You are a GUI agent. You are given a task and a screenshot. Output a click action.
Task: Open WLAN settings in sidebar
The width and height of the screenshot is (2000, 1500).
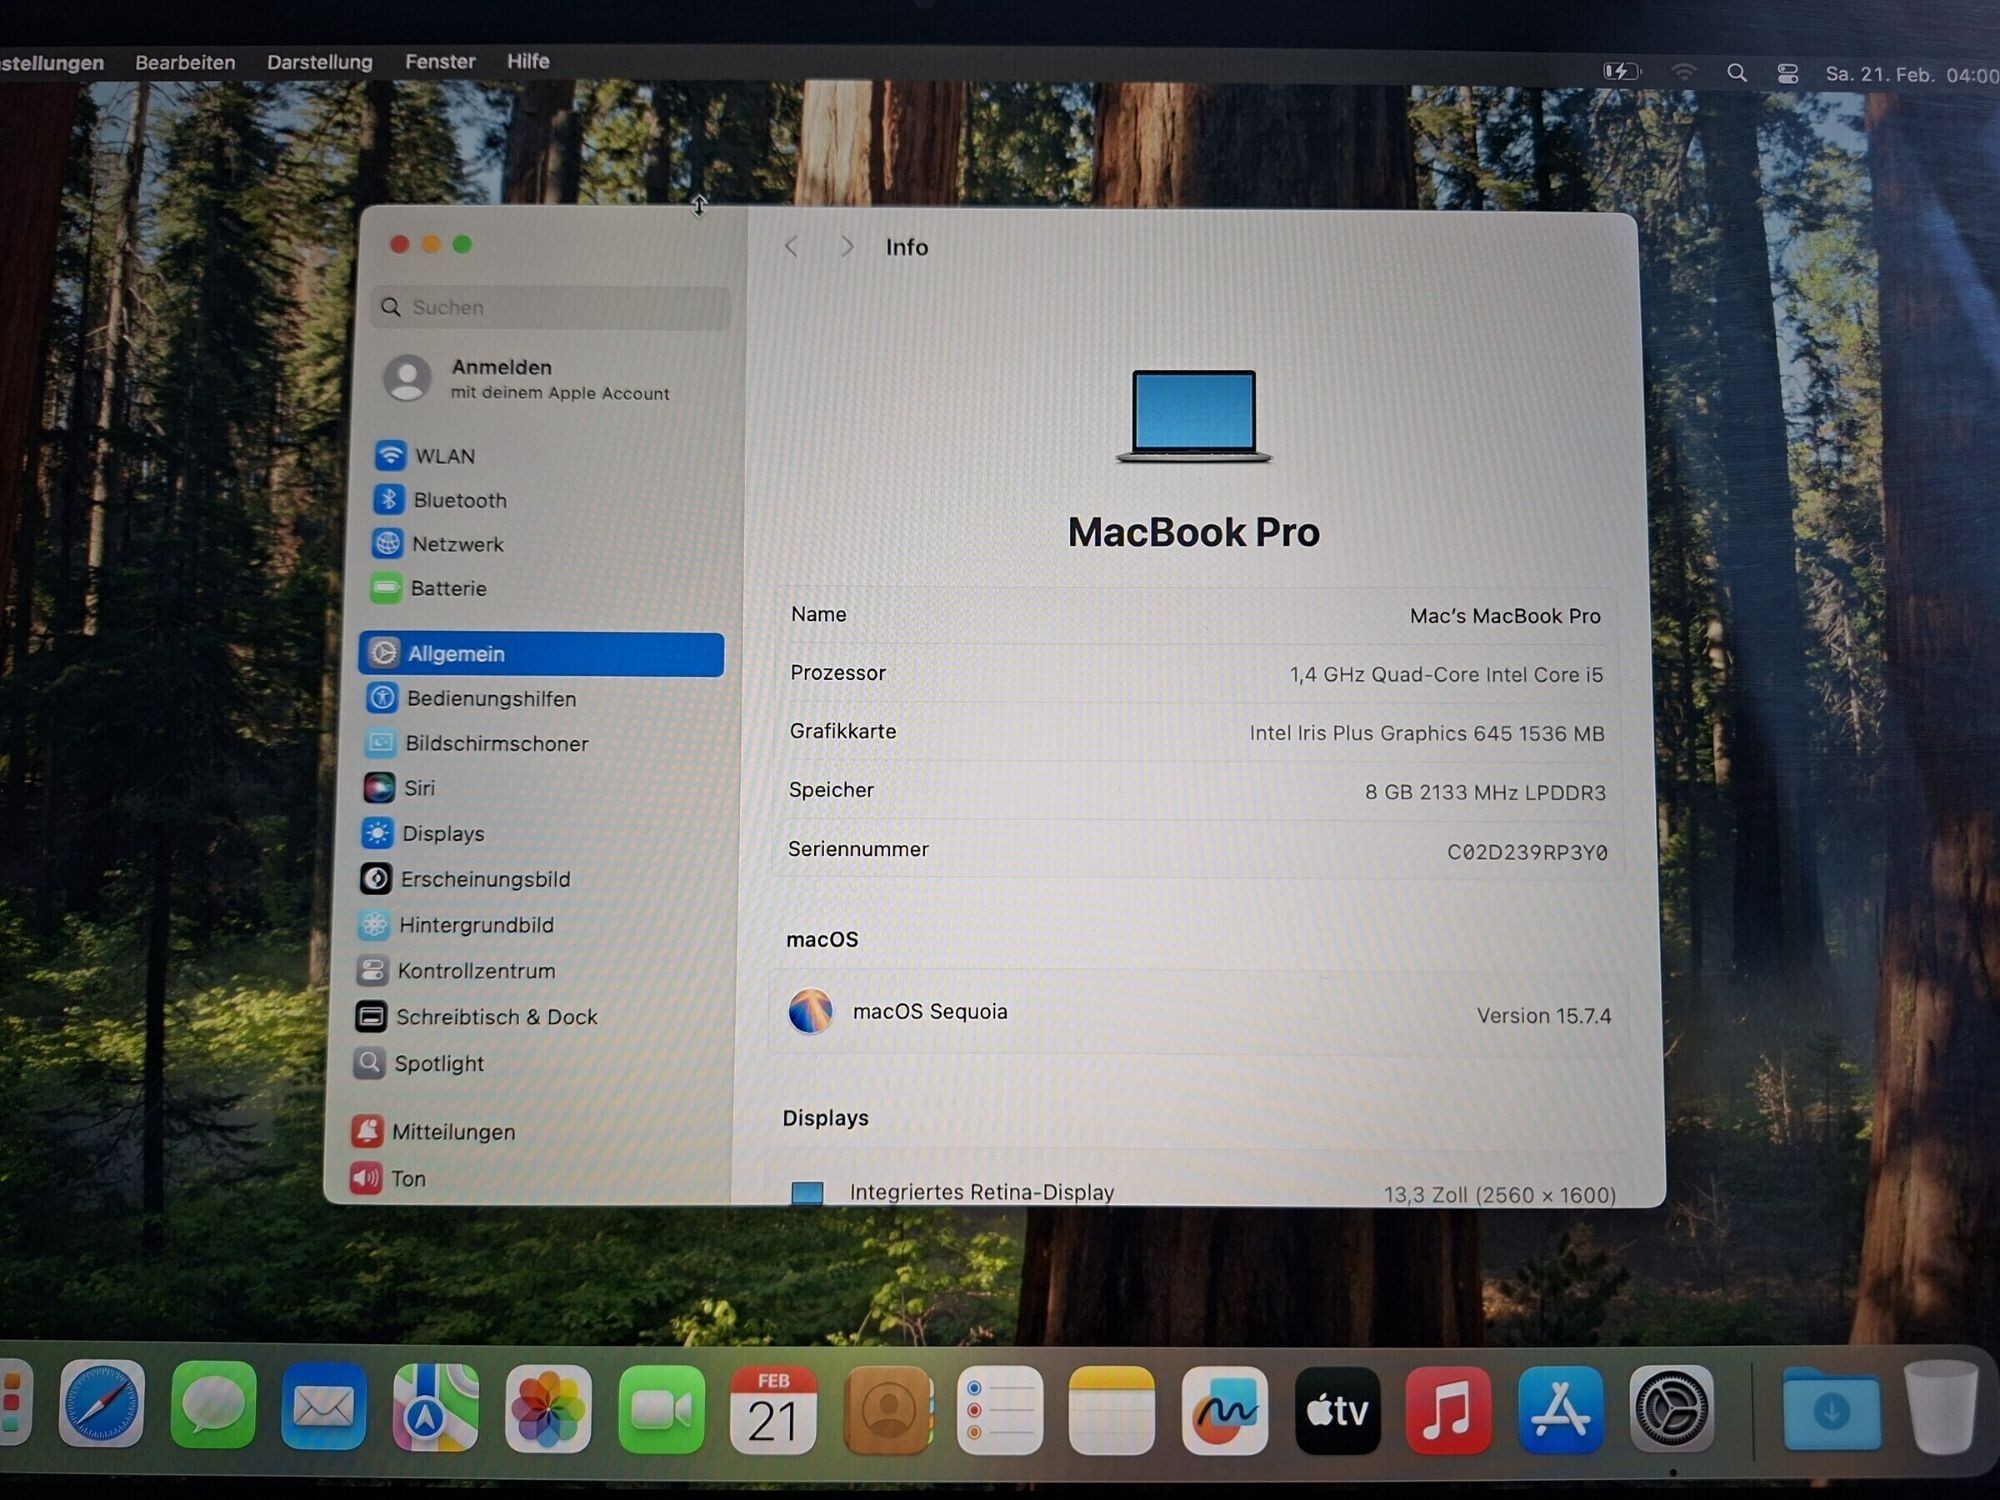(444, 456)
